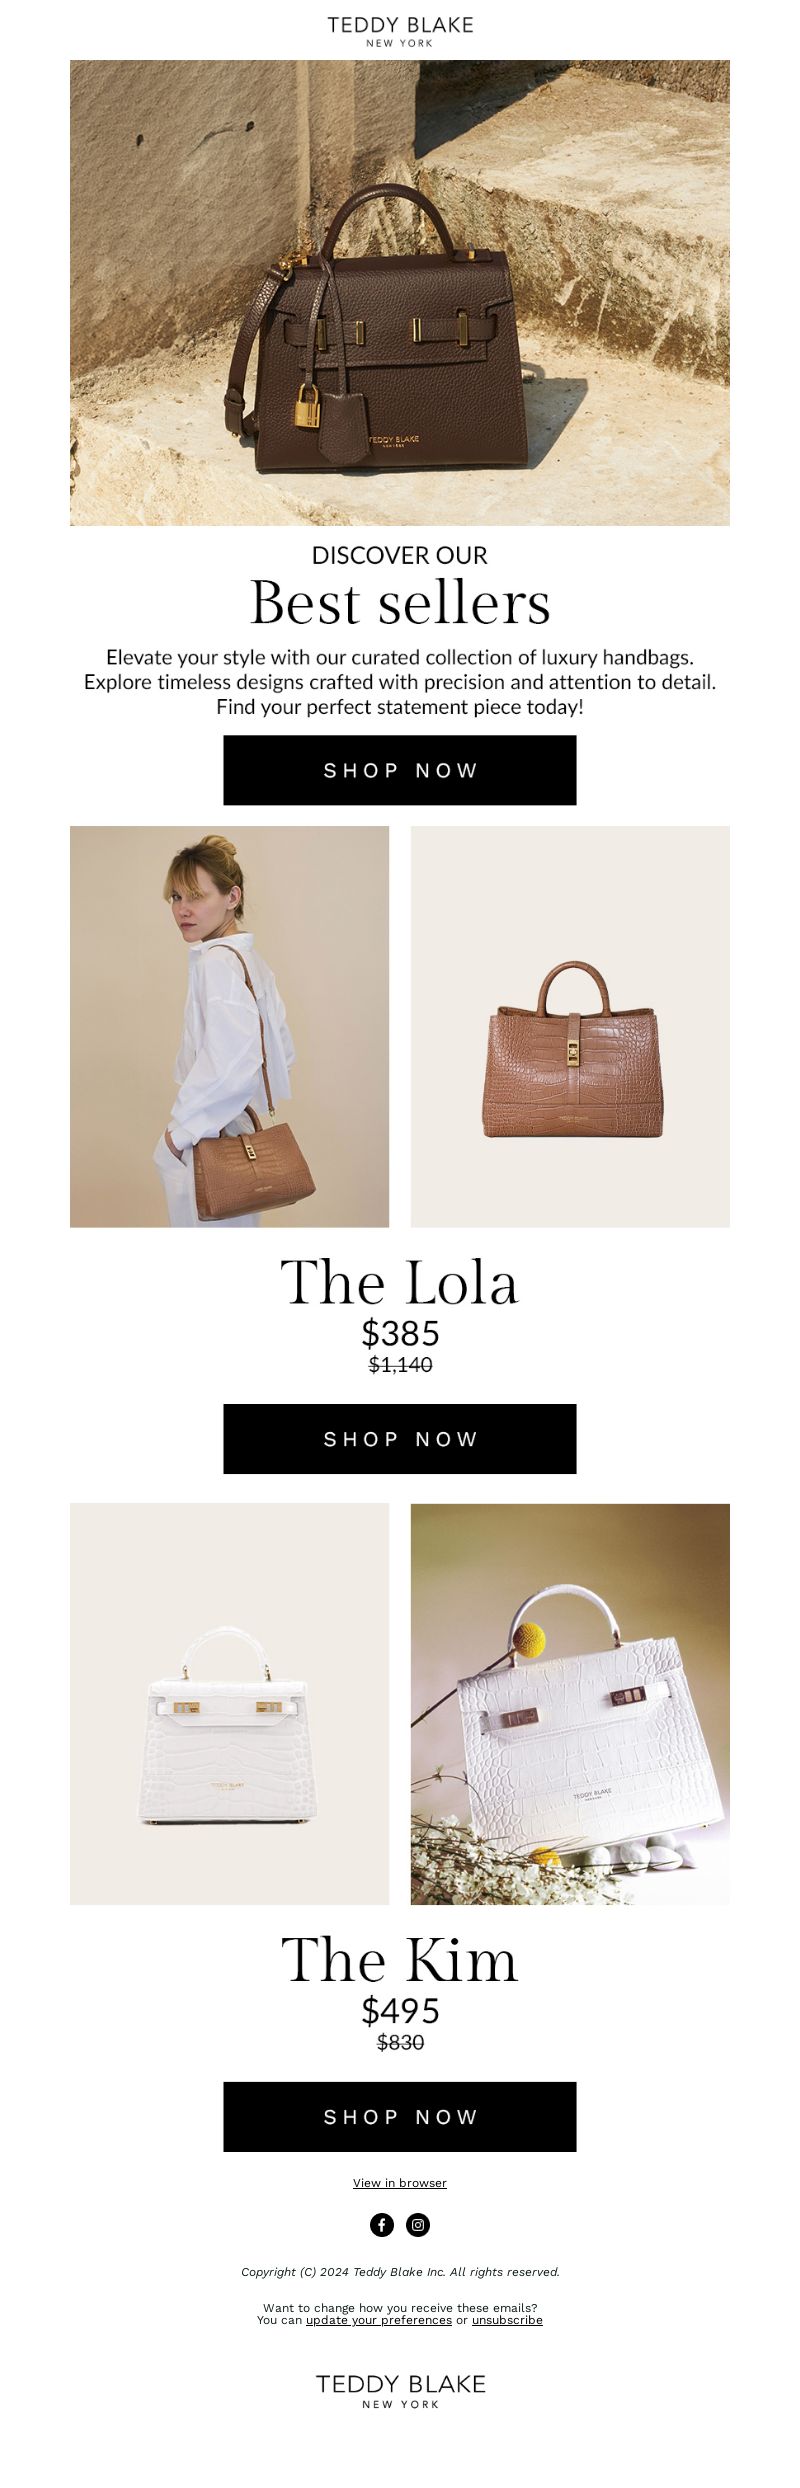Click Shop Now under The Kim
The image size is (800, 2488).
[400, 2117]
